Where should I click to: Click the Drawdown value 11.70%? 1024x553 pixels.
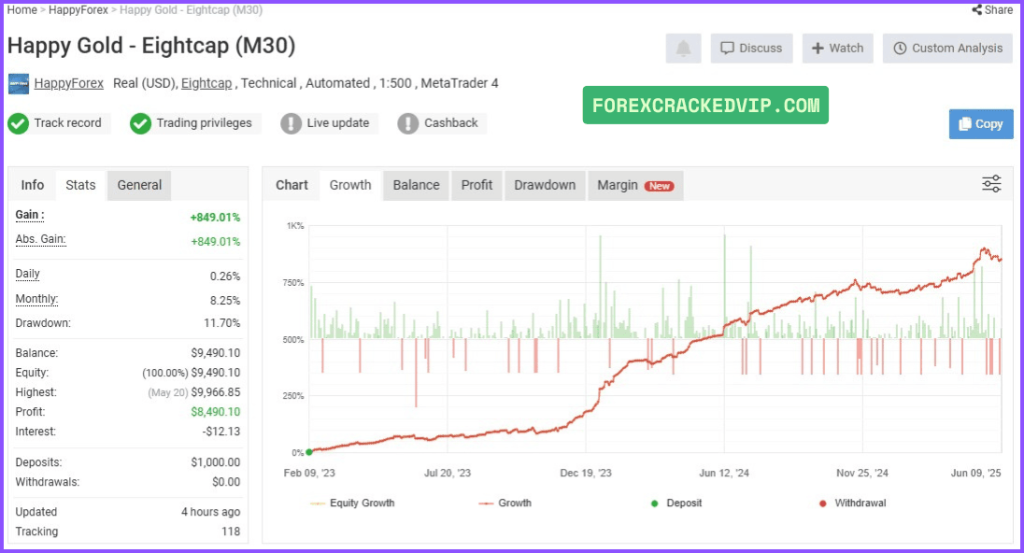coord(221,323)
